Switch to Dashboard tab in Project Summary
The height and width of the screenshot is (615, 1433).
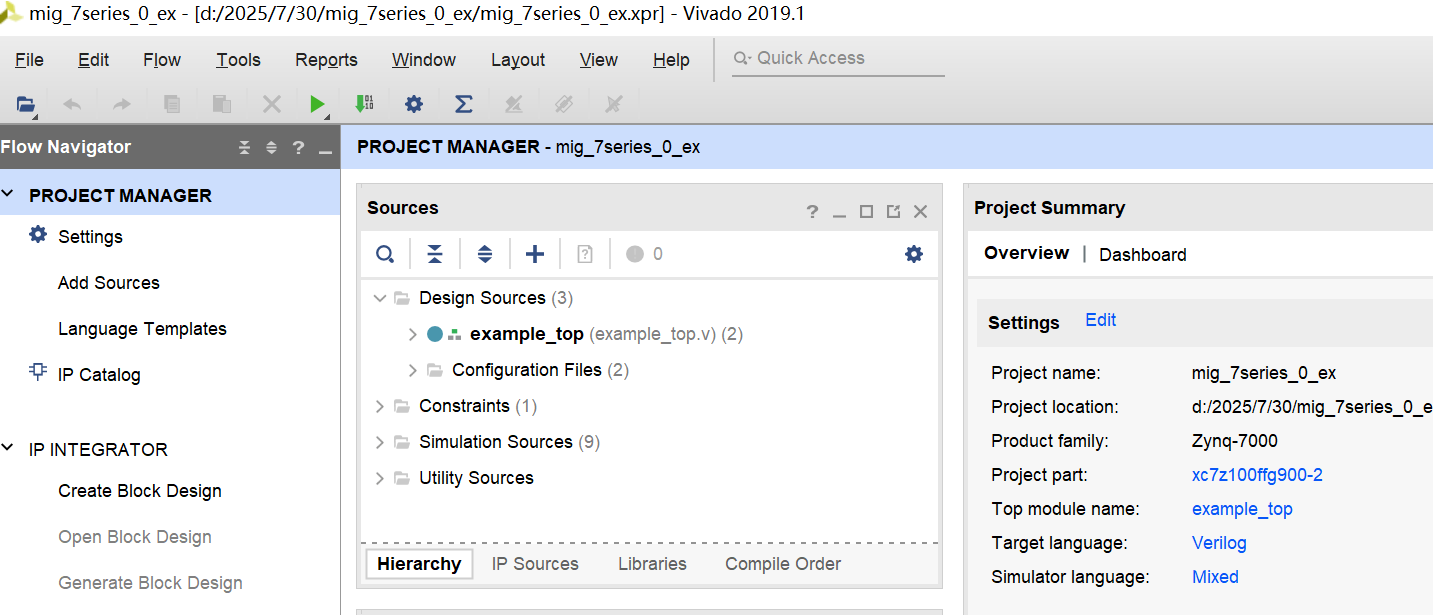click(1143, 255)
